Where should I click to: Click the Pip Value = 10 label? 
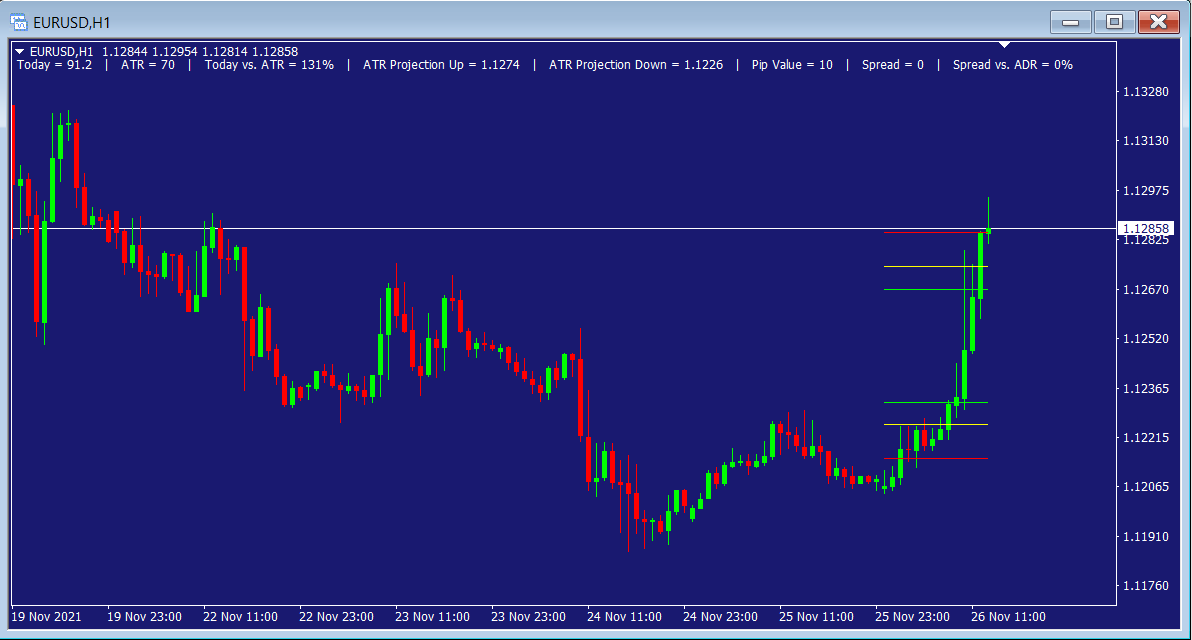click(792, 65)
